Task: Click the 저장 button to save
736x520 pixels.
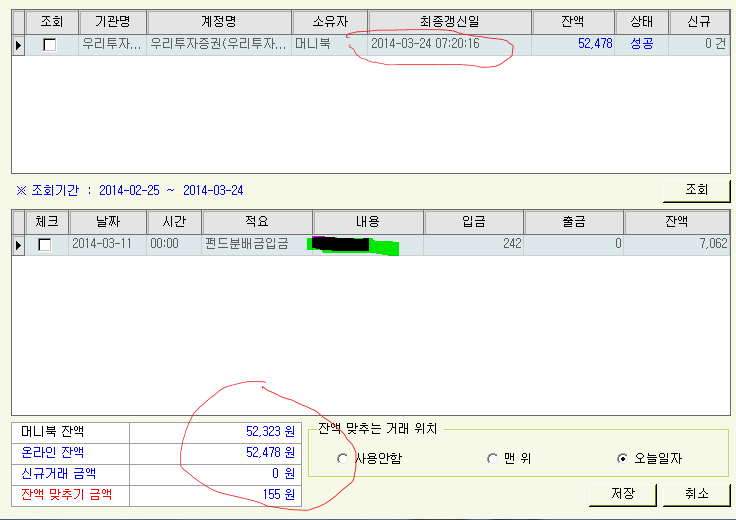Action: tap(621, 494)
